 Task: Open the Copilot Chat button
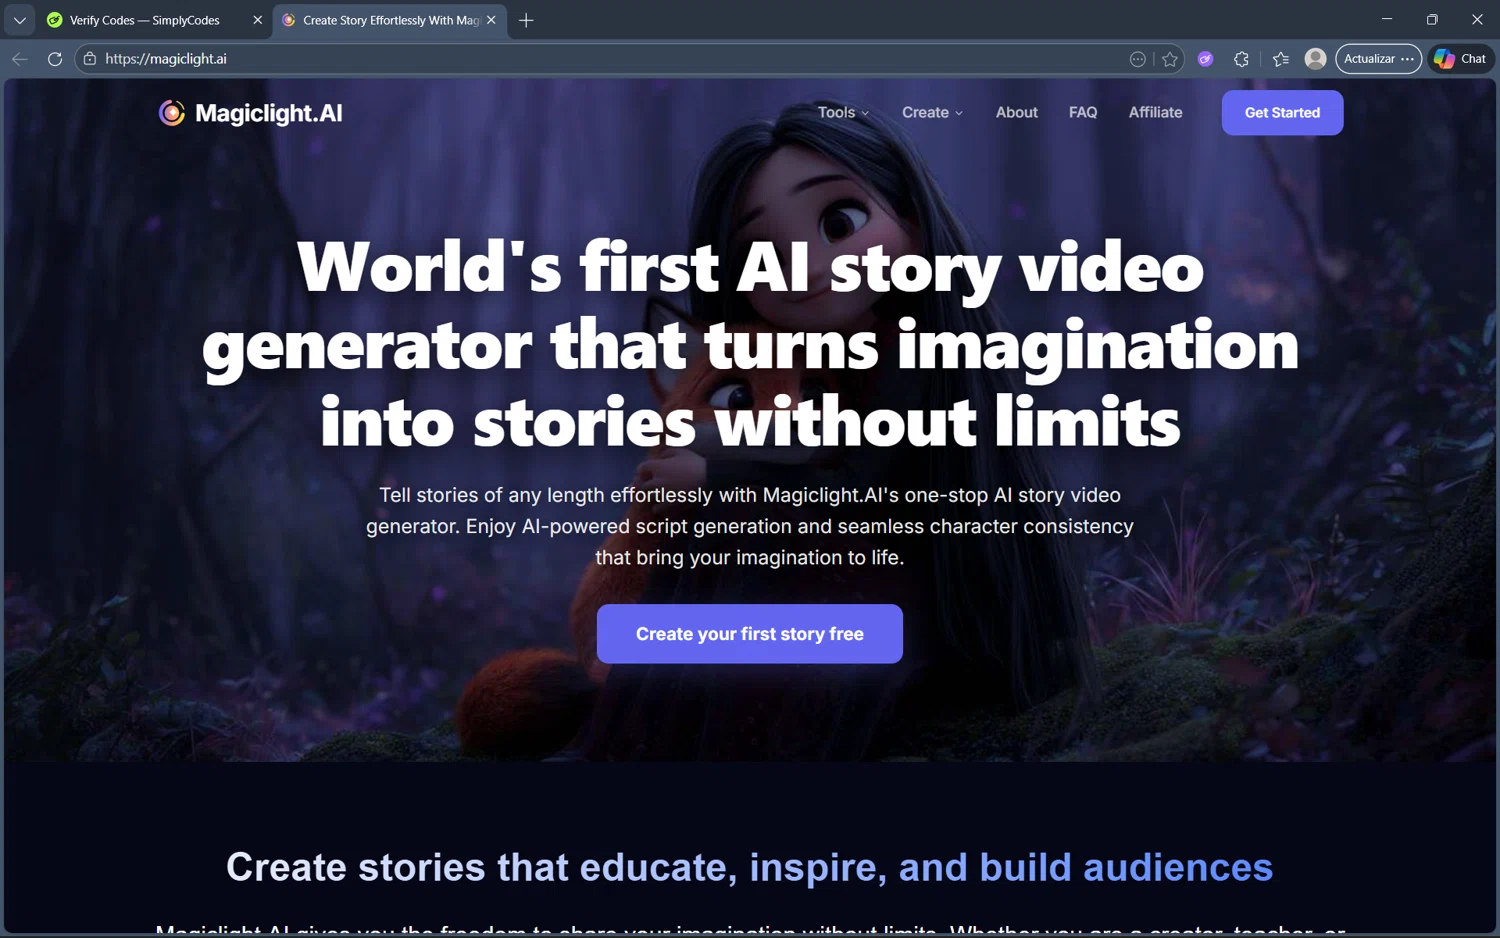click(x=1460, y=59)
